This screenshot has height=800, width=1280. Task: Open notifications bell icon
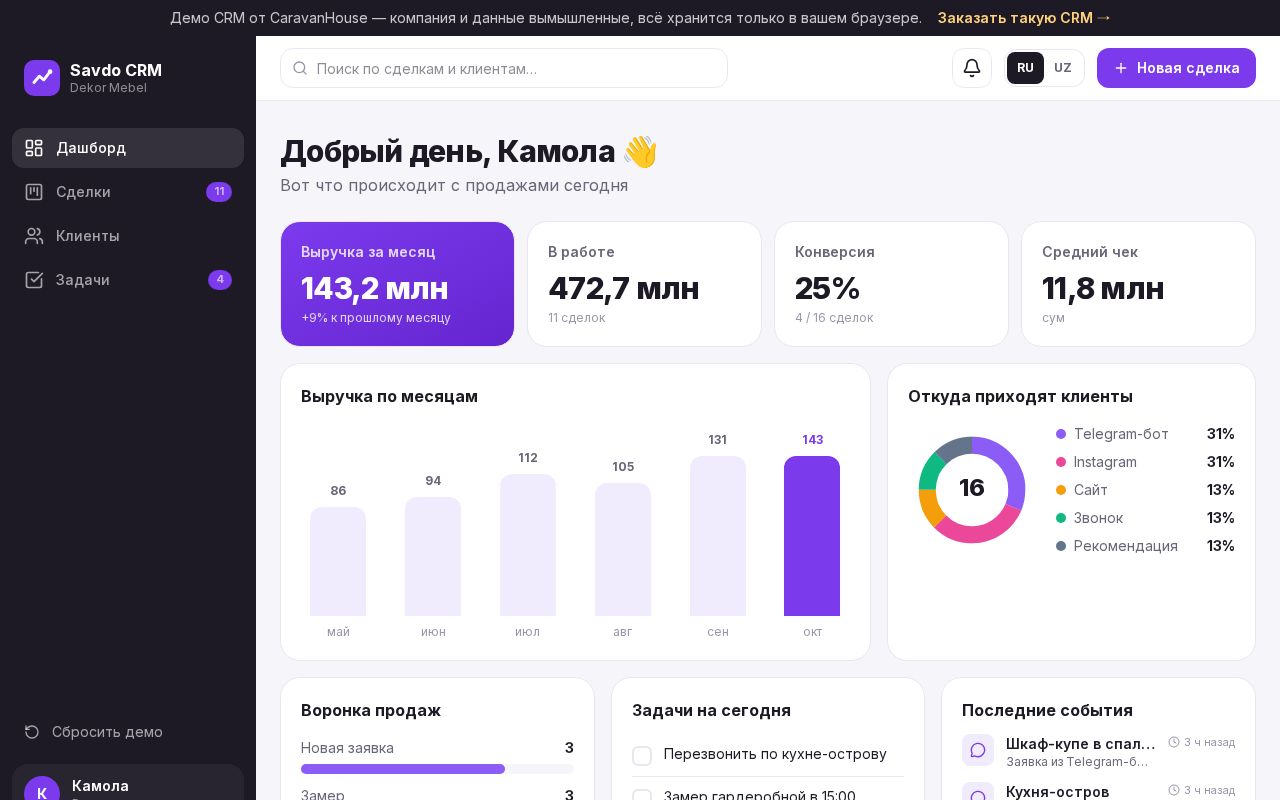pos(972,68)
